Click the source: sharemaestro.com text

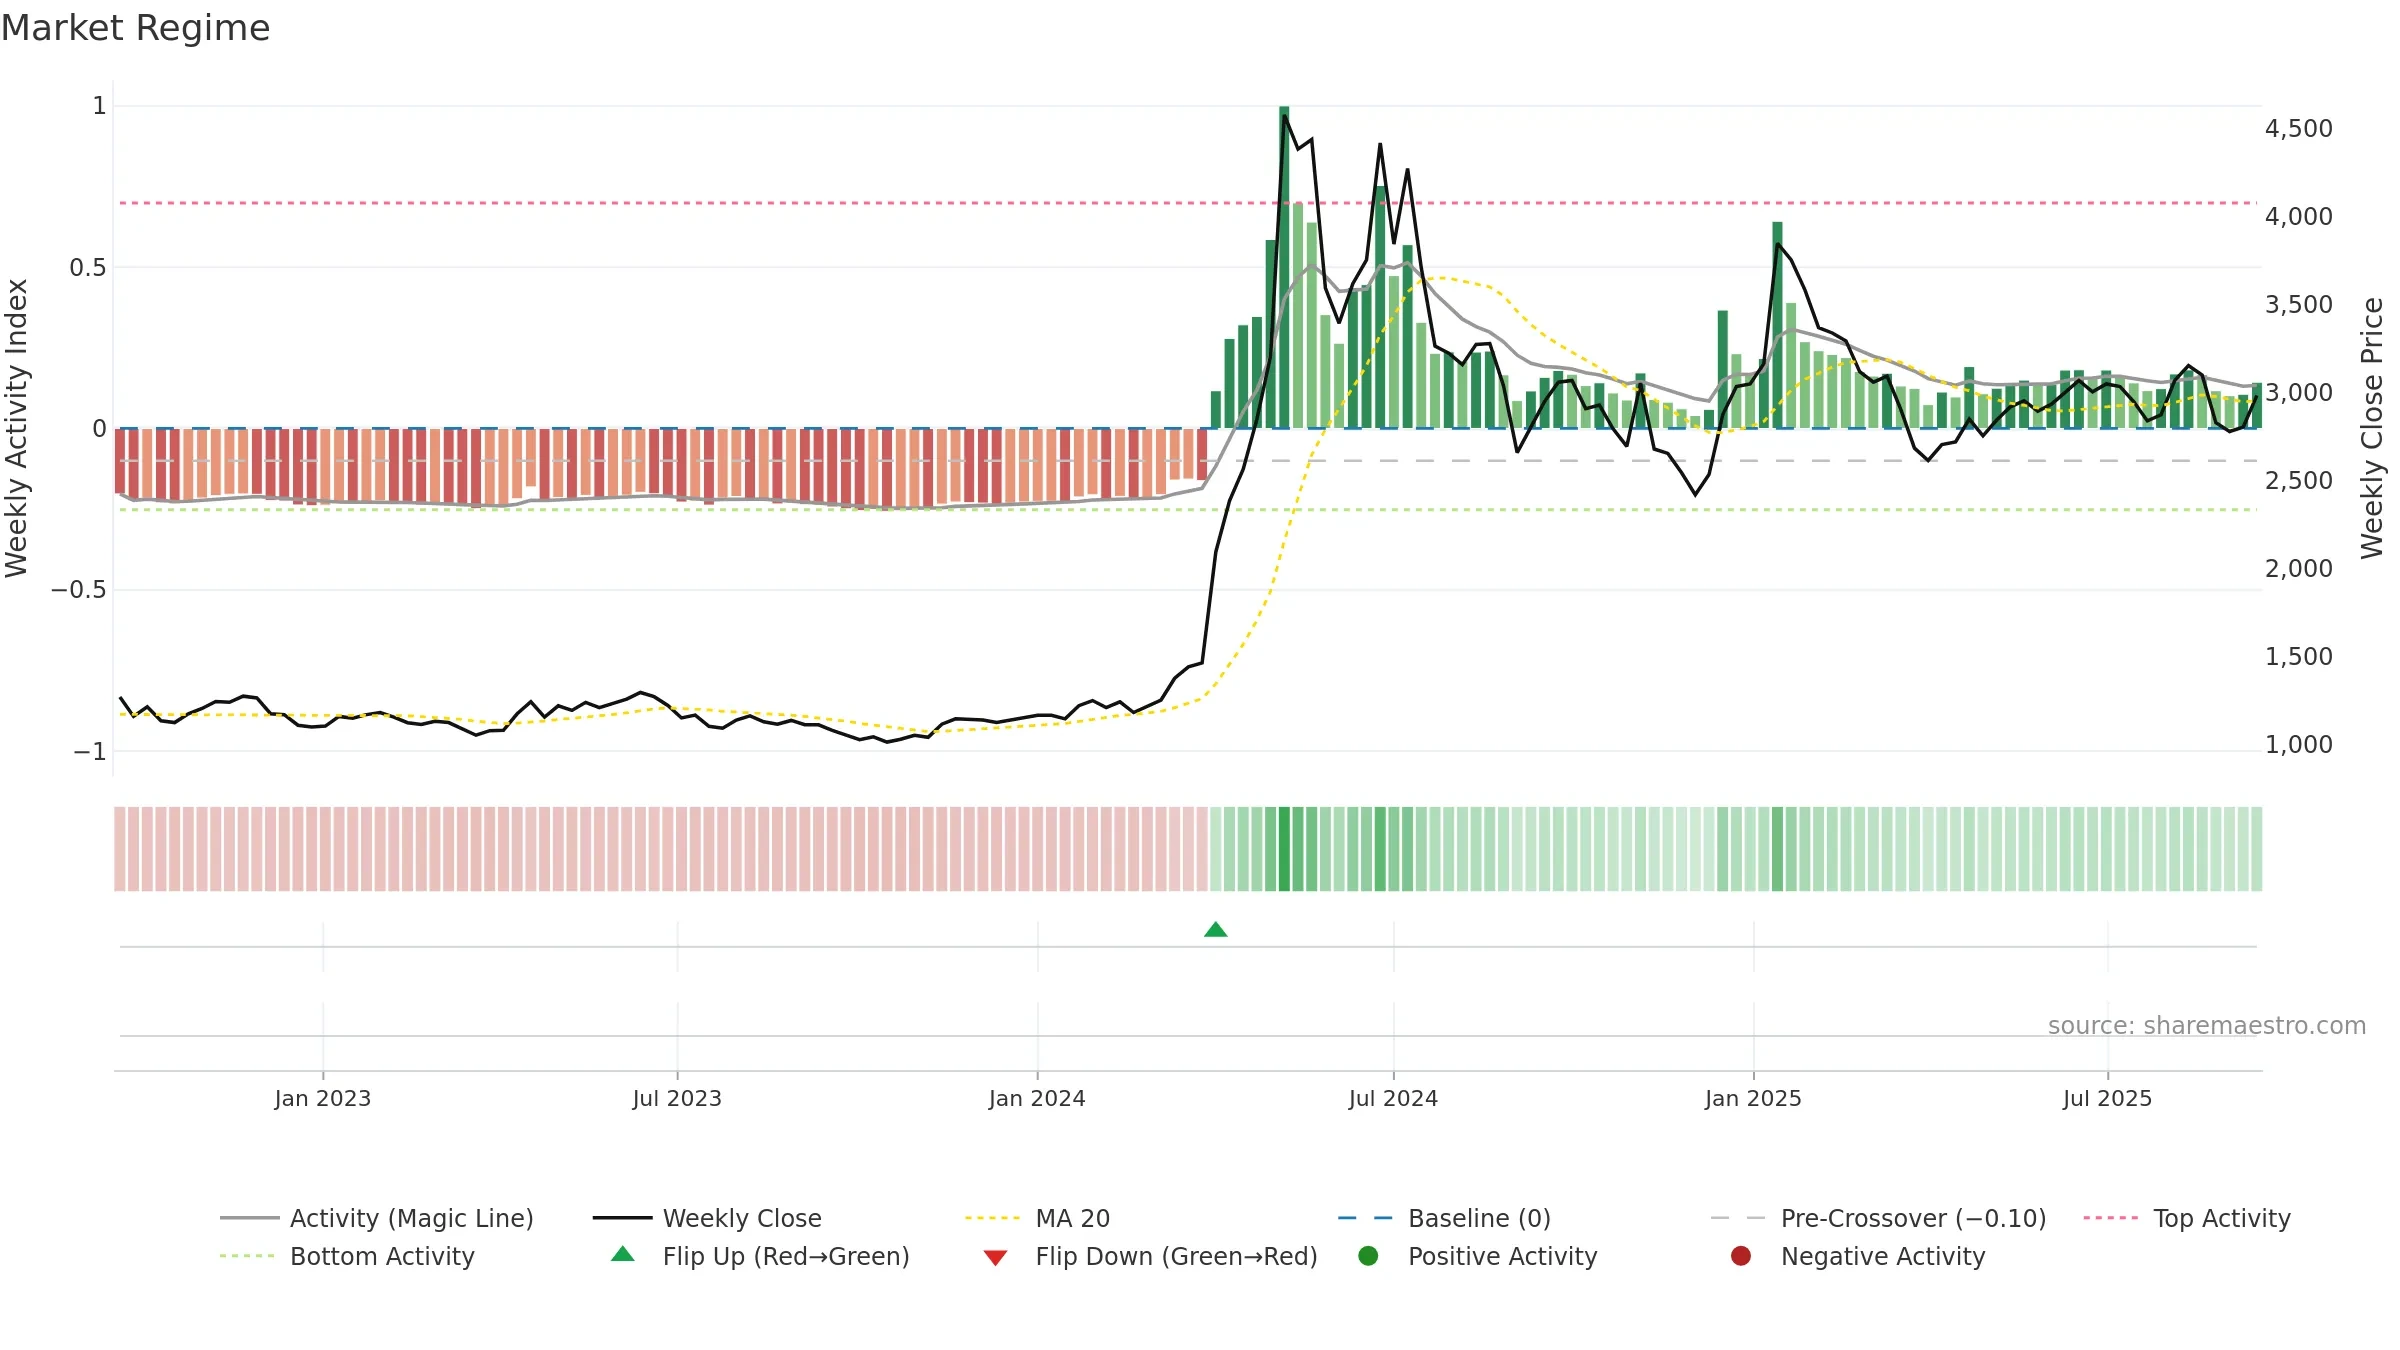tap(2207, 1026)
